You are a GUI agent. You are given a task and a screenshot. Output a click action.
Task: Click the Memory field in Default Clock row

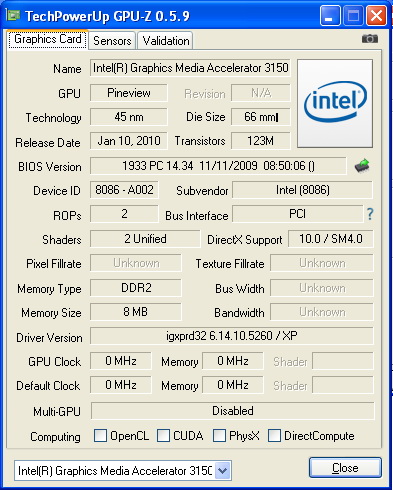point(233,385)
